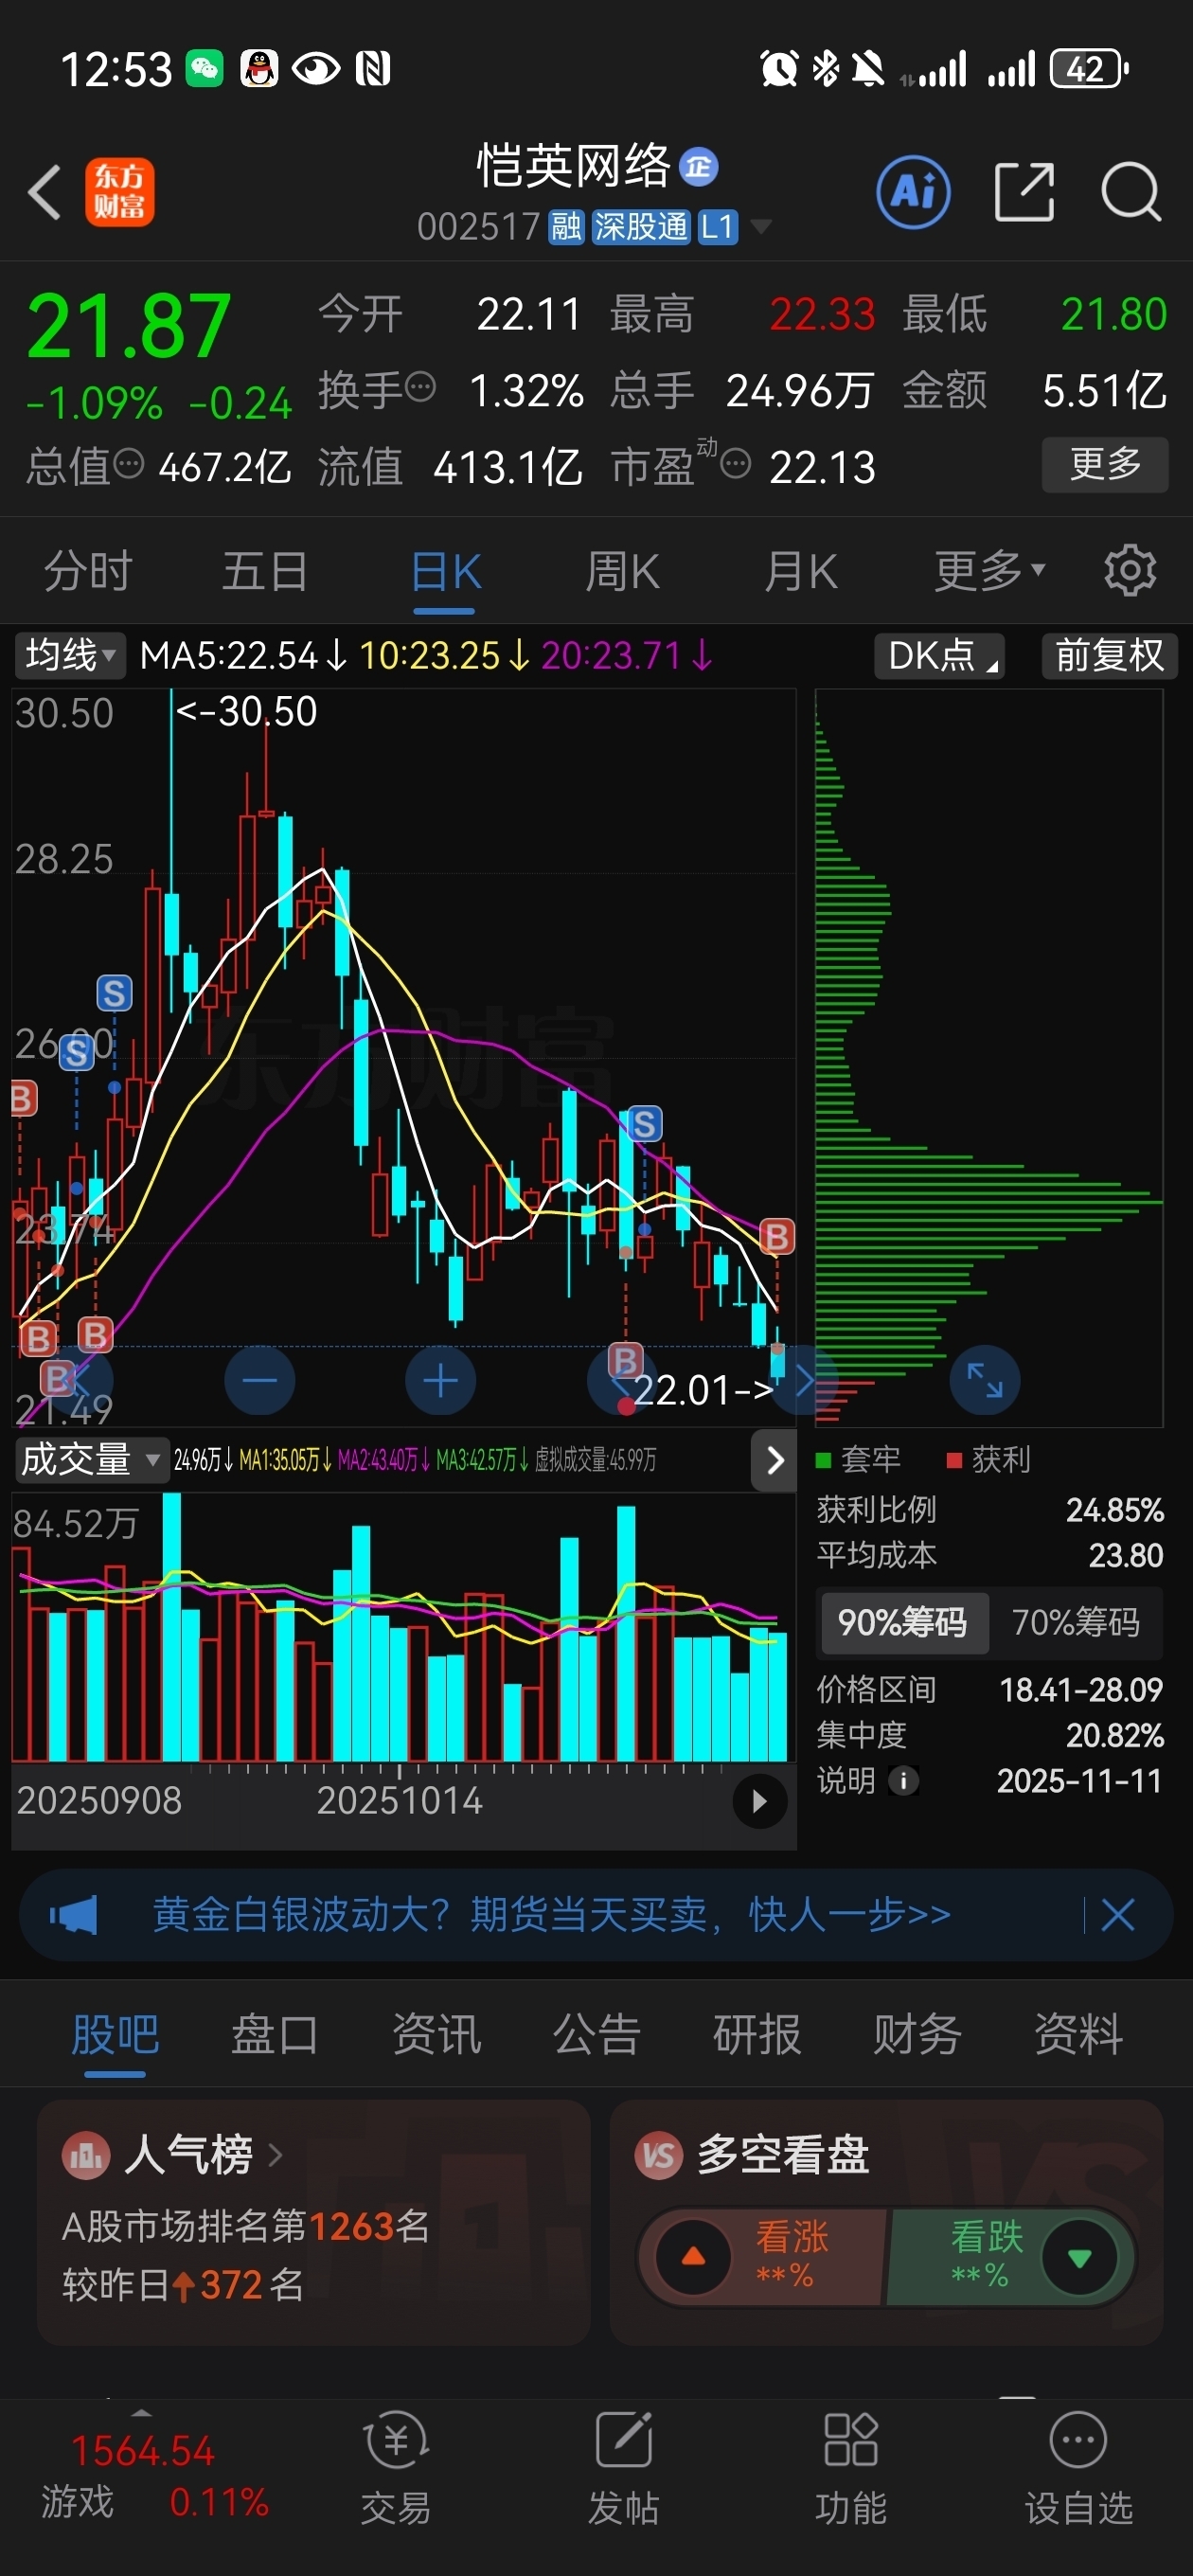
Task: Open the gold silver futures promo link
Action: pos(551,1915)
